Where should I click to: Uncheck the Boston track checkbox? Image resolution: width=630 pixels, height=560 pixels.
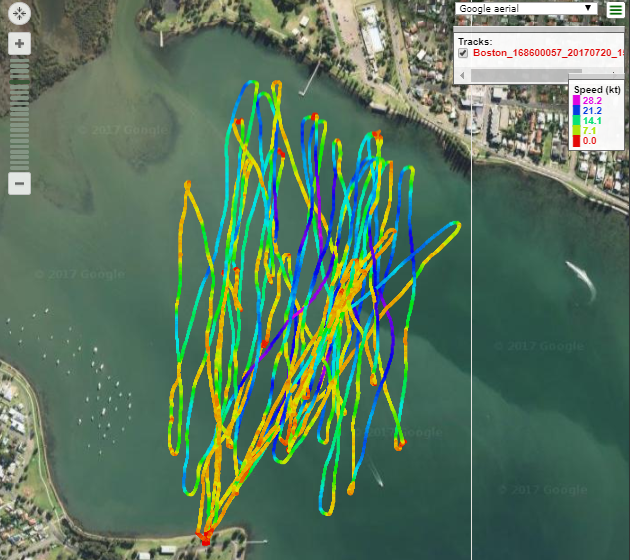click(x=463, y=52)
